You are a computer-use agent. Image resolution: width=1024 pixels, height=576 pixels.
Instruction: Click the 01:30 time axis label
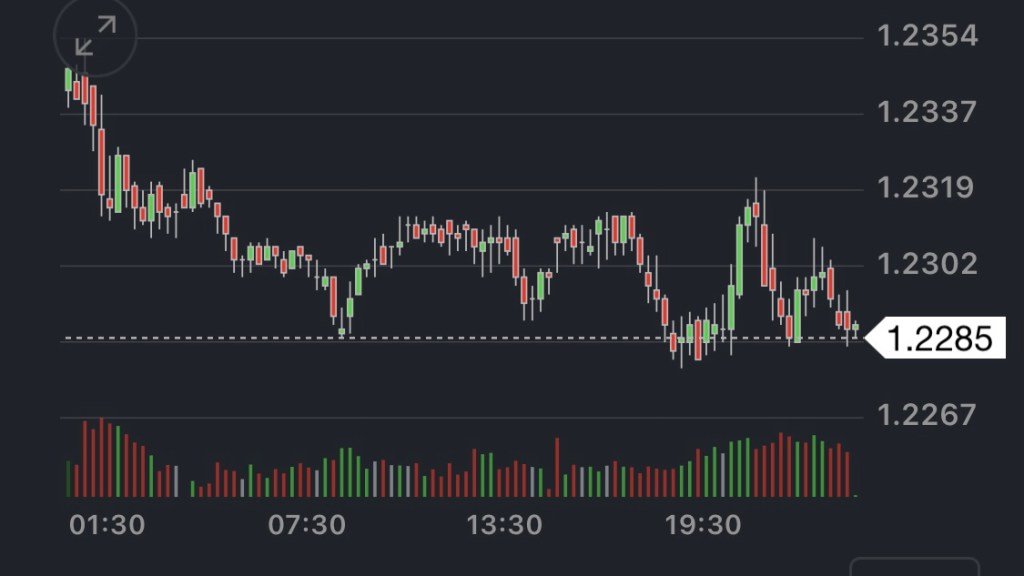pyautogui.click(x=107, y=524)
